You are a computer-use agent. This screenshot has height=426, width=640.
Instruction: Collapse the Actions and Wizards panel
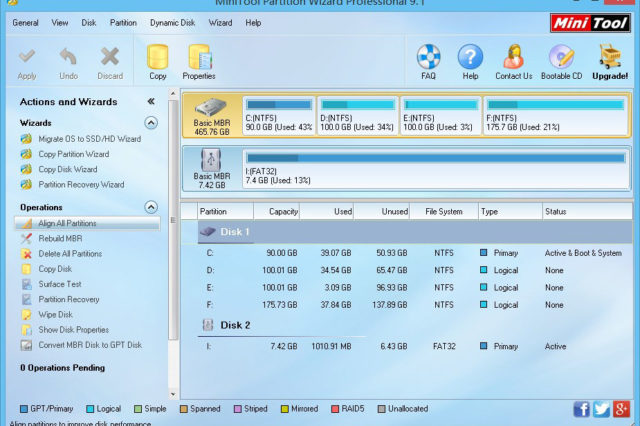pos(151,101)
